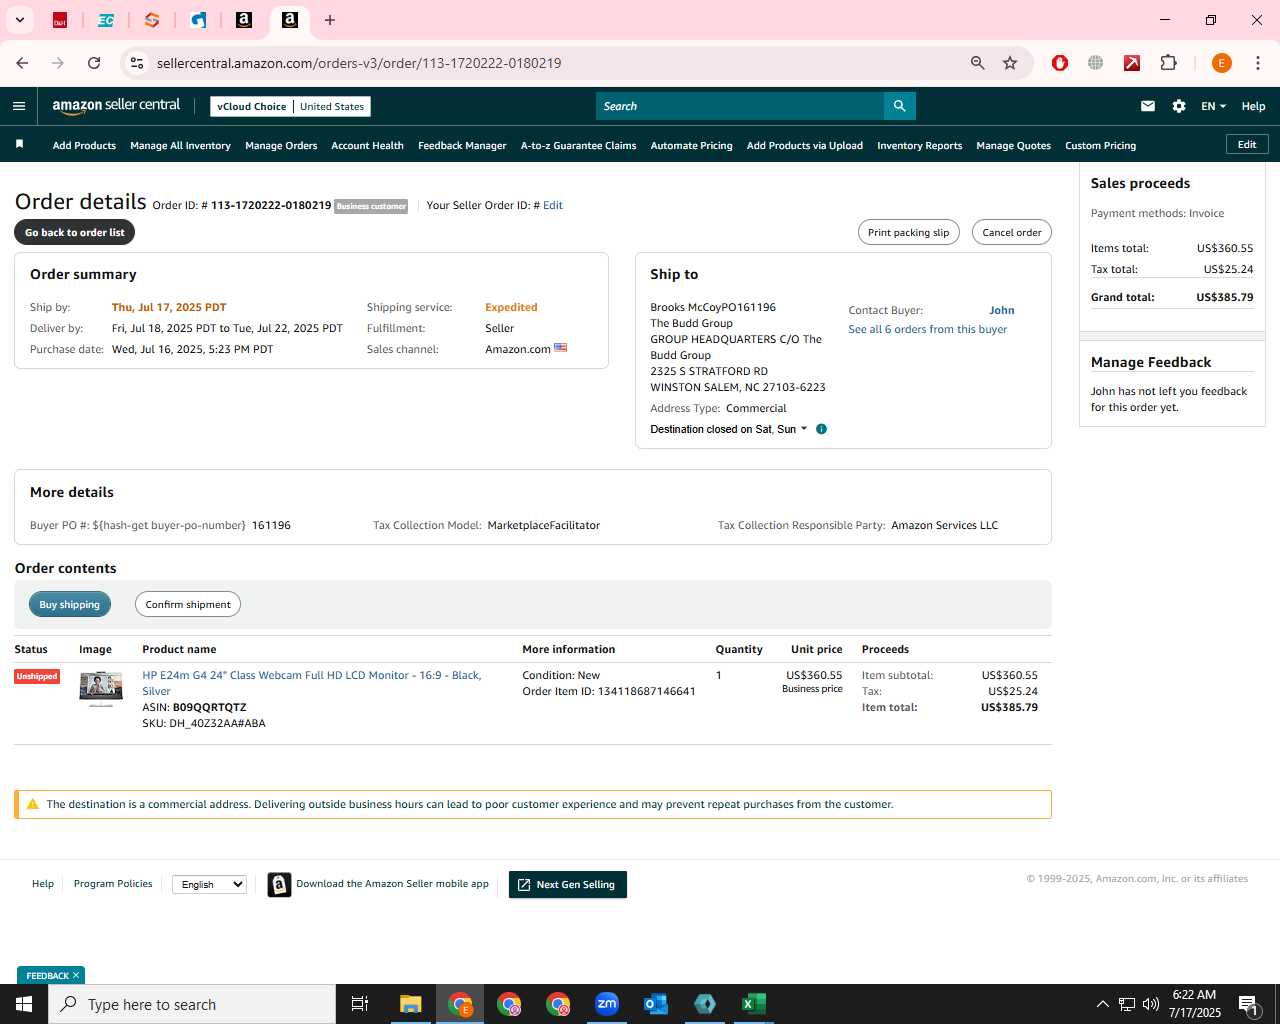Open the browser zoom magnifier icon
Screen dimensions: 1280x1024
978,63
